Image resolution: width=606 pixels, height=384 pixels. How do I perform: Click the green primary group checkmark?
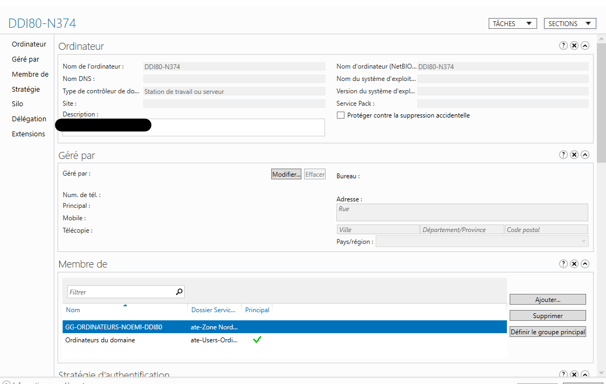pos(257,340)
